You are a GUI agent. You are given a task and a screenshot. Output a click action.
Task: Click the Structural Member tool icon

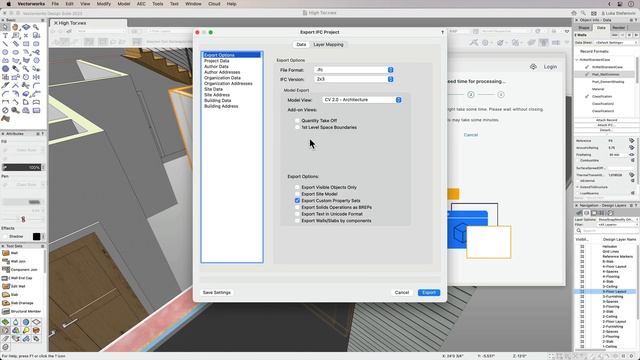click(6, 311)
